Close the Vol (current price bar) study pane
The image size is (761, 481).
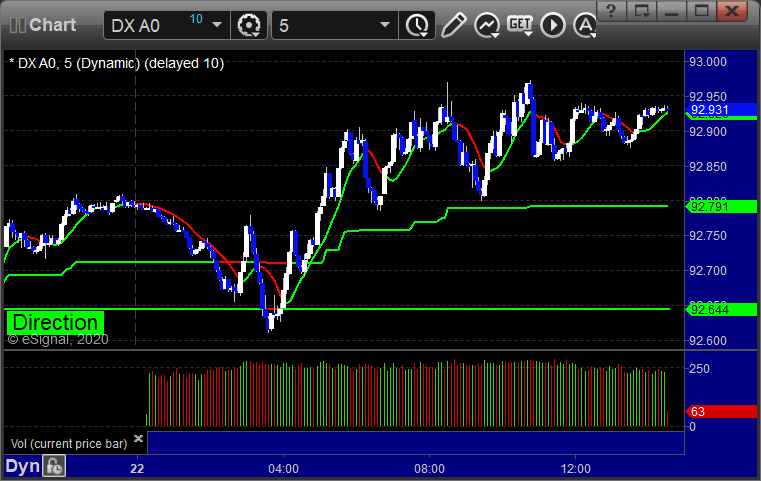tap(138, 439)
